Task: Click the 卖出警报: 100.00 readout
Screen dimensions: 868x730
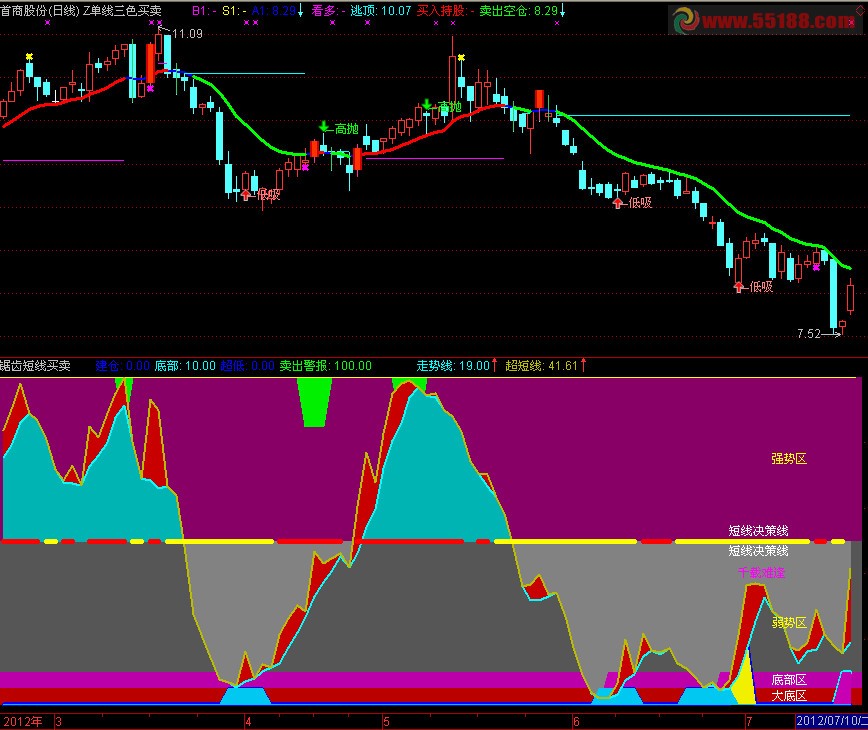Action: (326, 366)
